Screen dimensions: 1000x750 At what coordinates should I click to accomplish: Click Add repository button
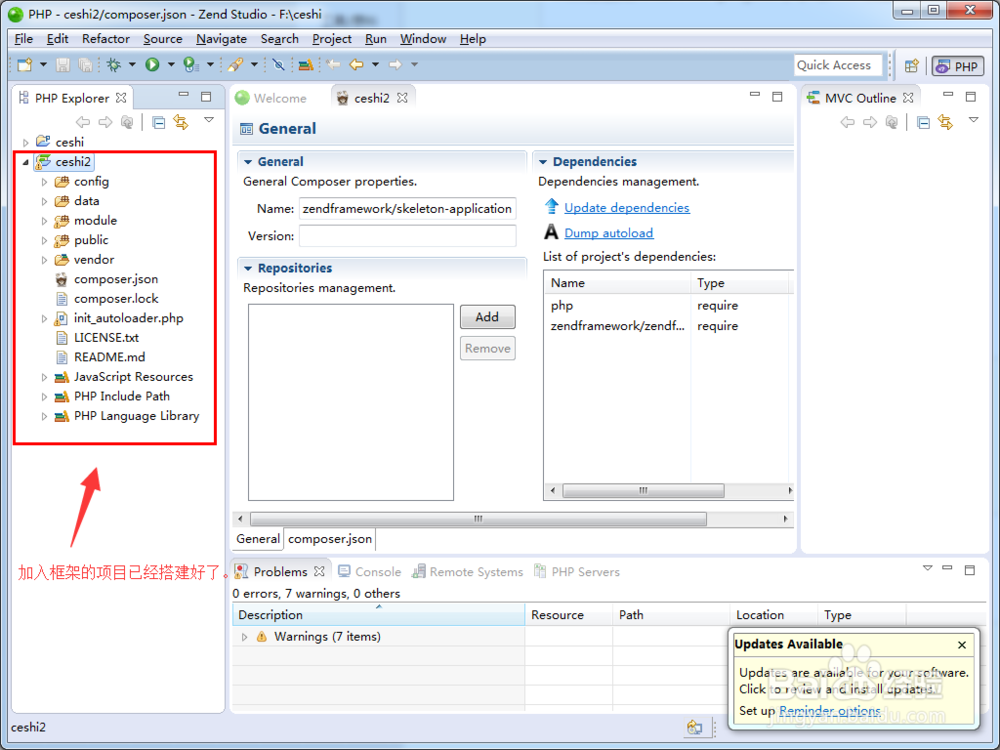(x=487, y=317)
